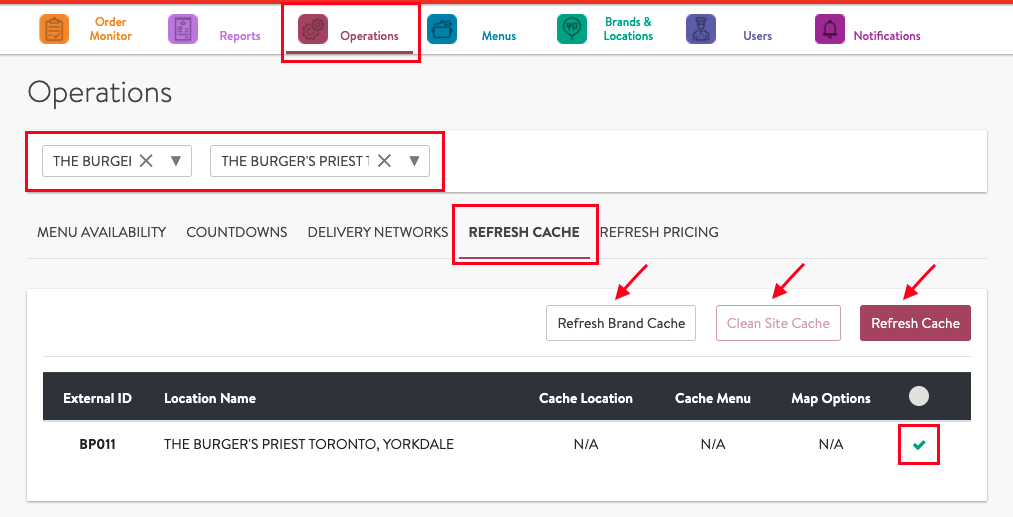Expand the brand dropdown arrow
1013x517 pixels.
pos(175,161)
